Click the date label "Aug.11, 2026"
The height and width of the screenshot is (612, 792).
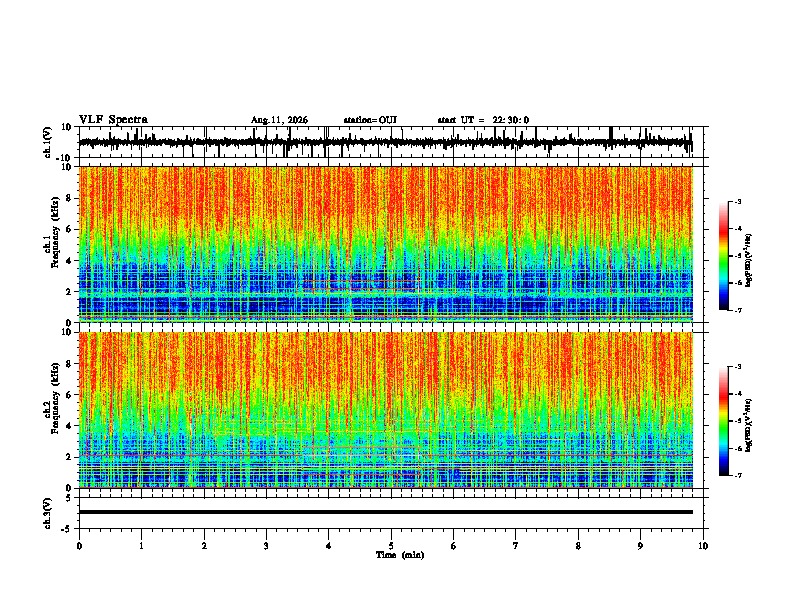[279, 120]
